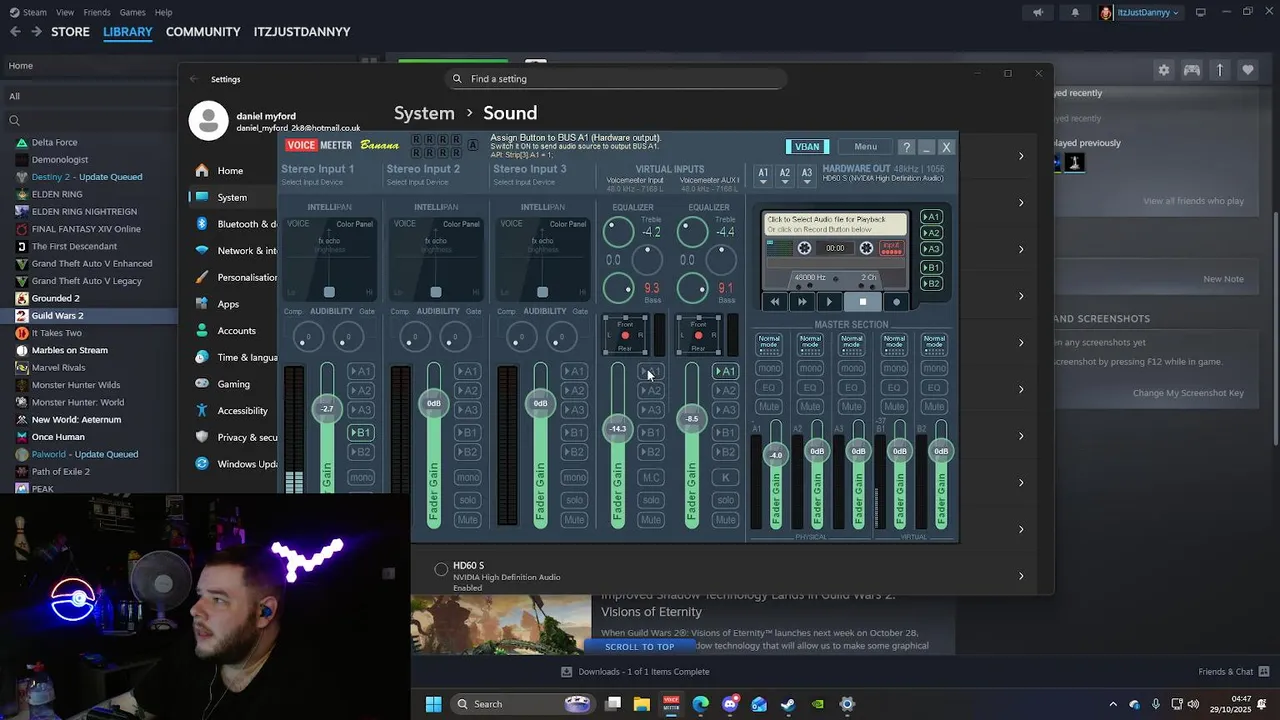Rewind the Voicemeeter cassette recorder
The width and height of the screenshot is (1280, 720).
coord(774,301)
